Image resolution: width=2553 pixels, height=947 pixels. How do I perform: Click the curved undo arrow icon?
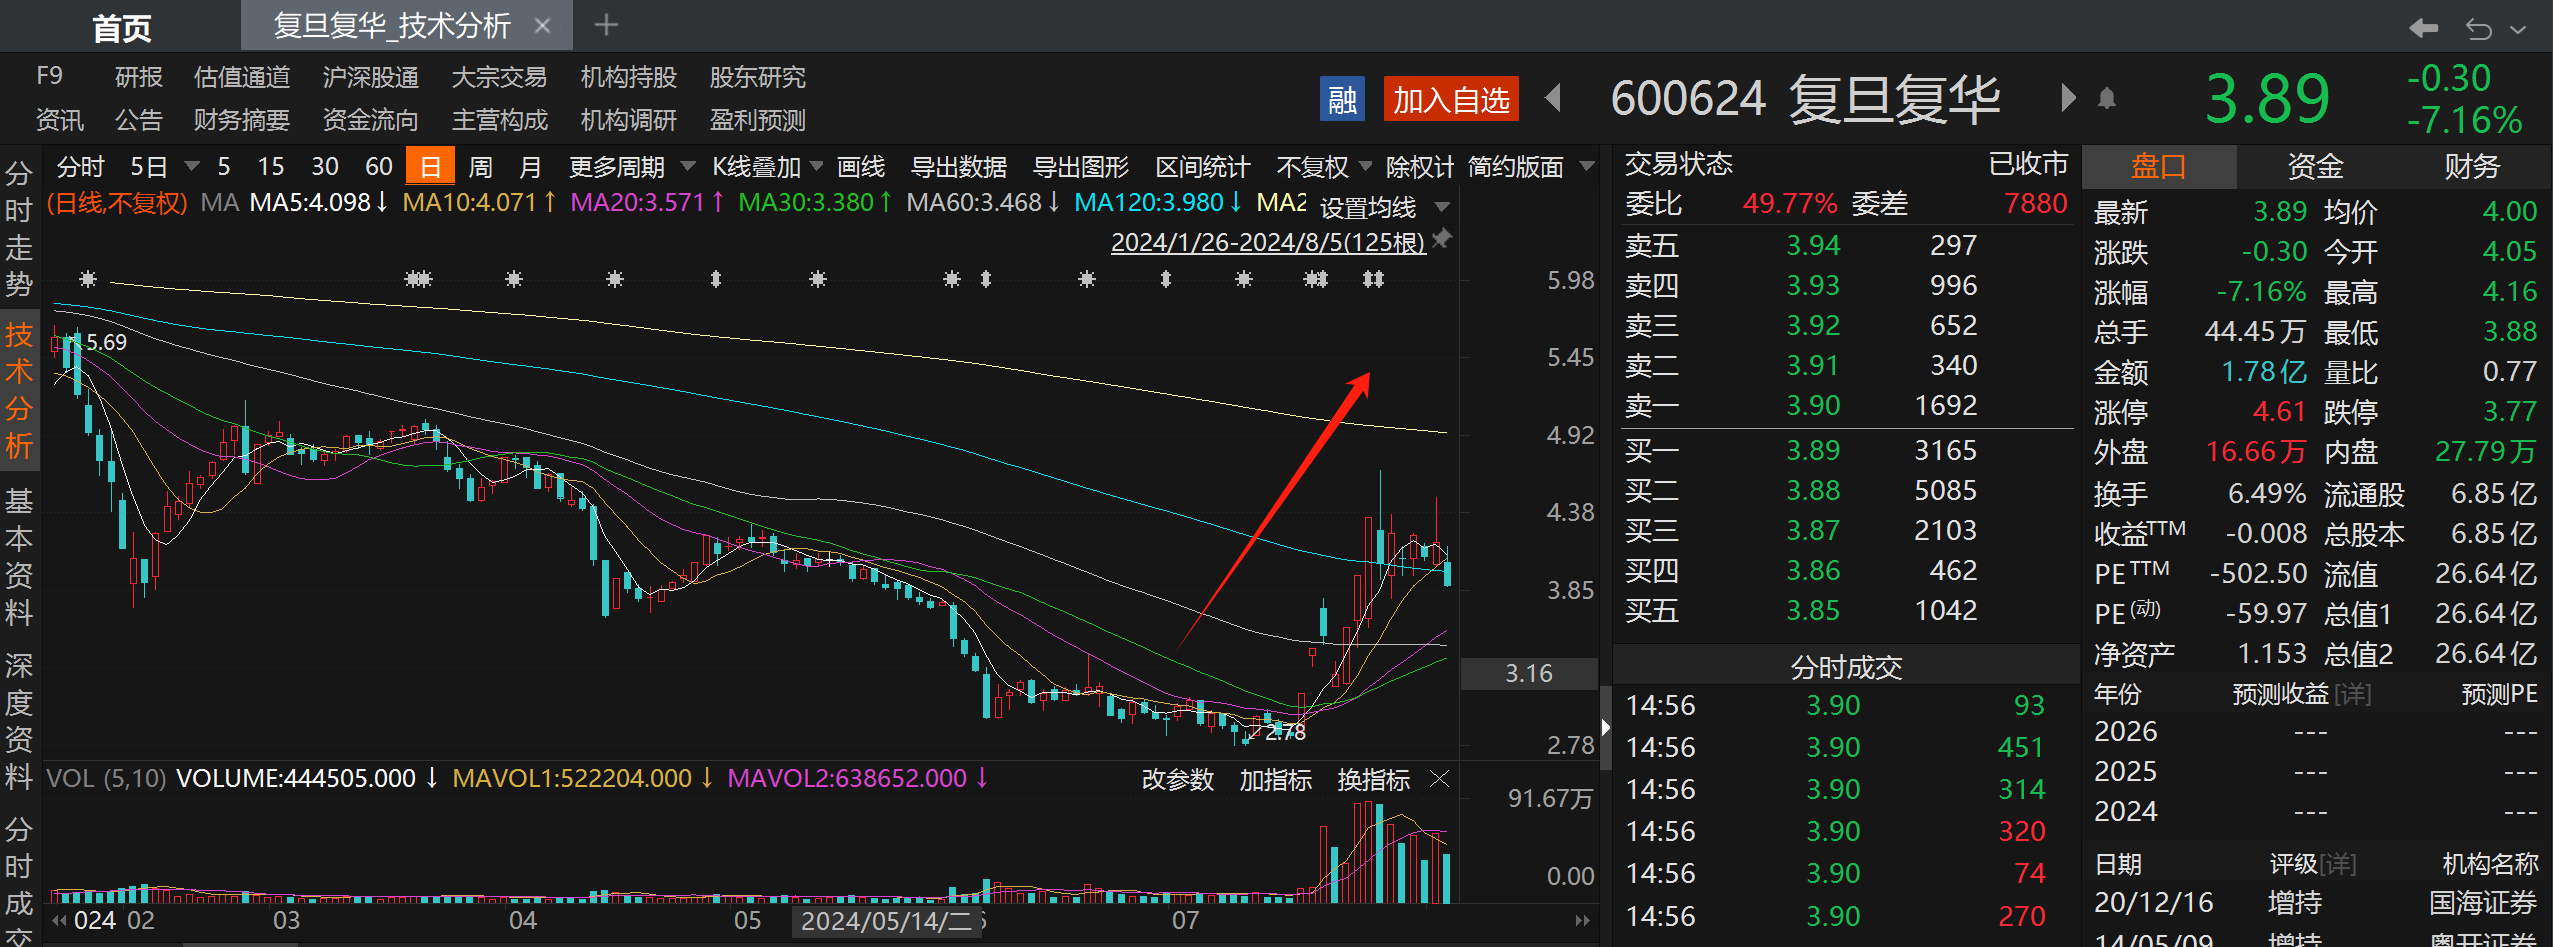coord(2478,29)
